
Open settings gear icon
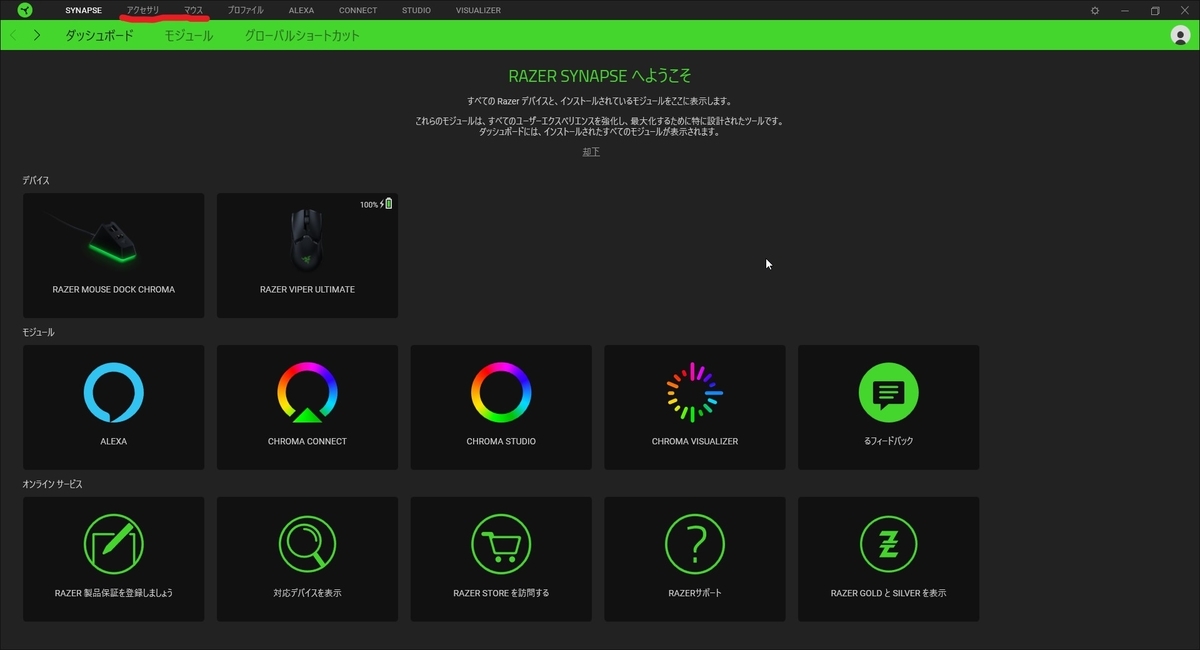[x=1095, y=10]
